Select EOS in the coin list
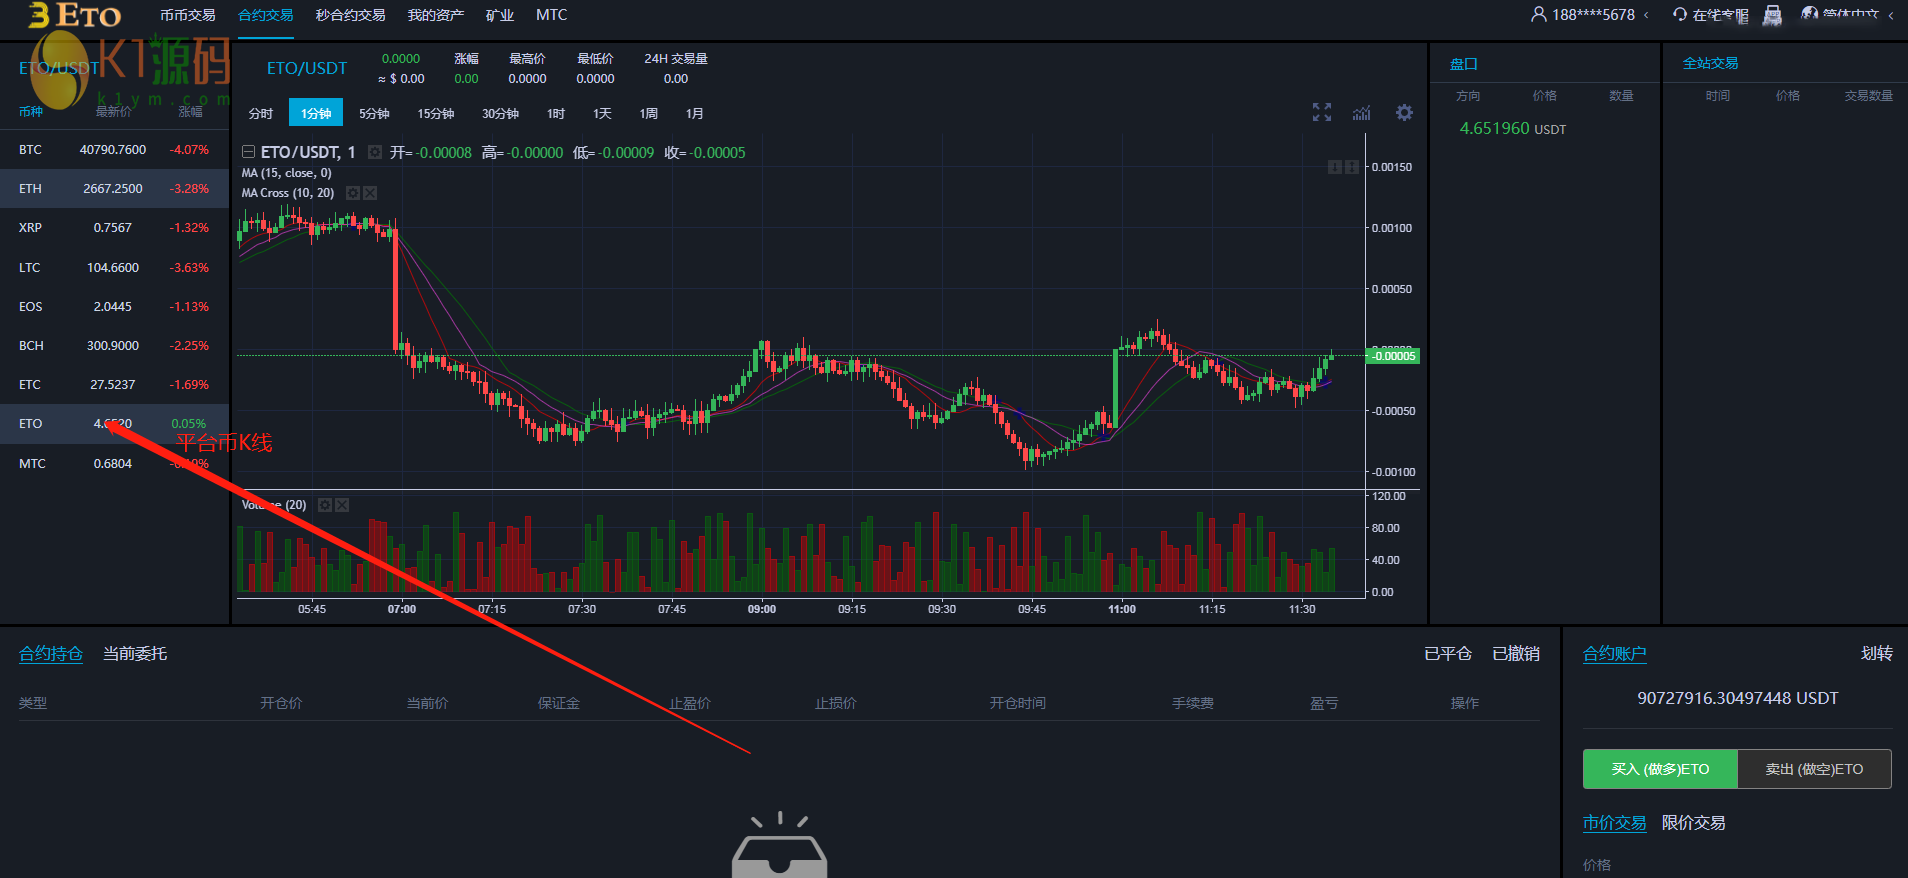The height and width of the screenshot is (878, 1908). point(115,307)
